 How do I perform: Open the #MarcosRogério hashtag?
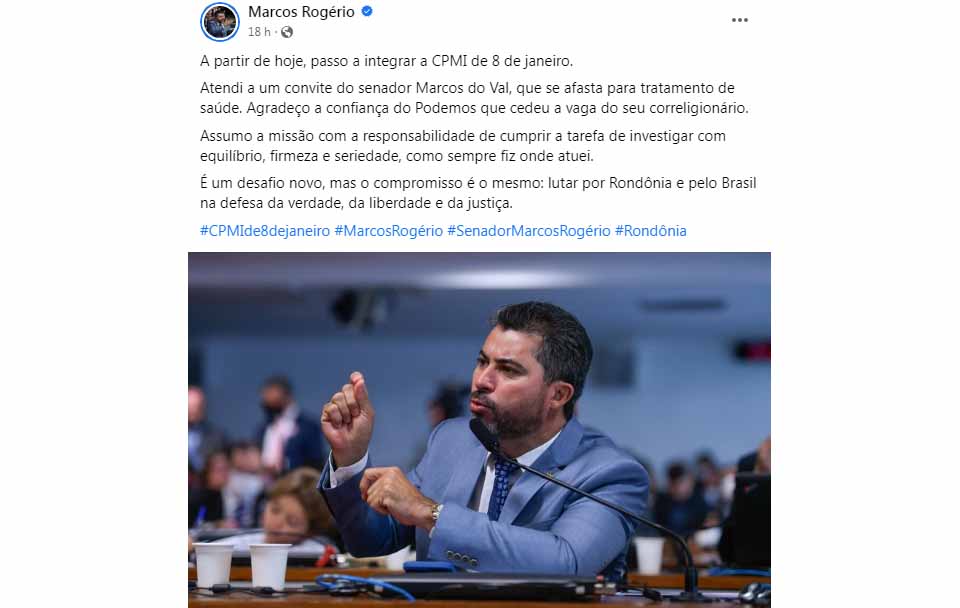click(389, 231)
